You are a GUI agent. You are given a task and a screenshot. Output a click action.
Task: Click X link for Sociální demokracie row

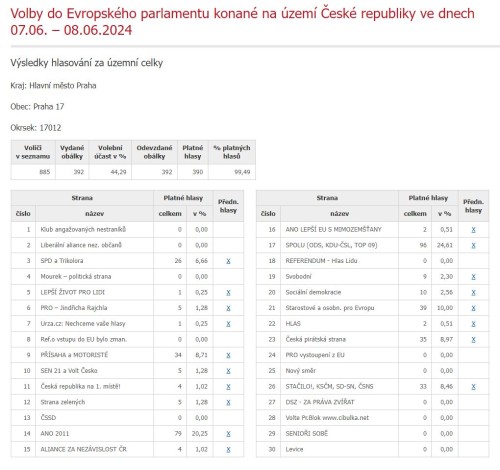pos(473,292)
